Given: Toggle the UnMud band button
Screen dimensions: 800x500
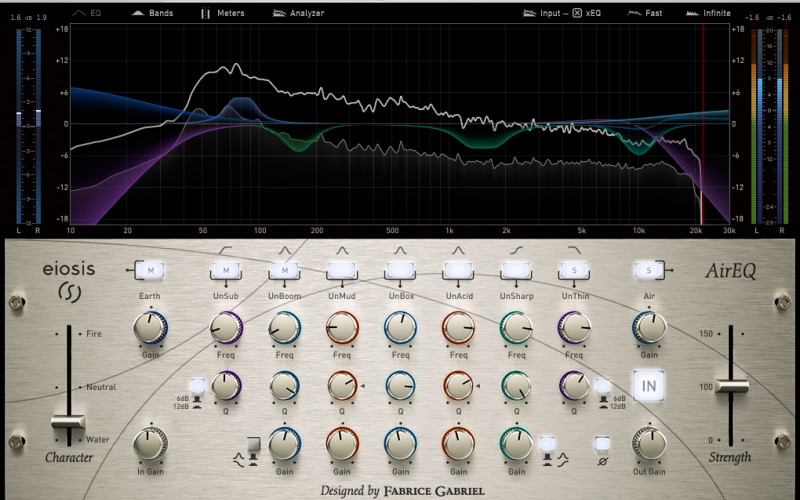Looking at the screenshot, I should coord(342,270).
